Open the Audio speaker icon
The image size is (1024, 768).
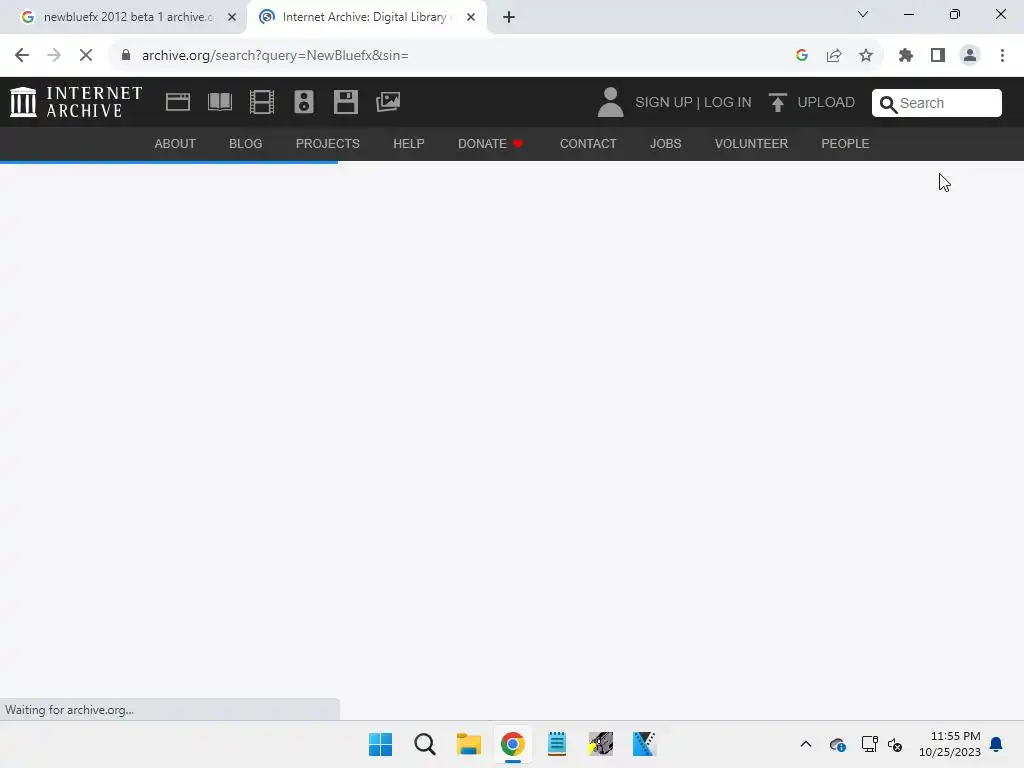(304, 102)
